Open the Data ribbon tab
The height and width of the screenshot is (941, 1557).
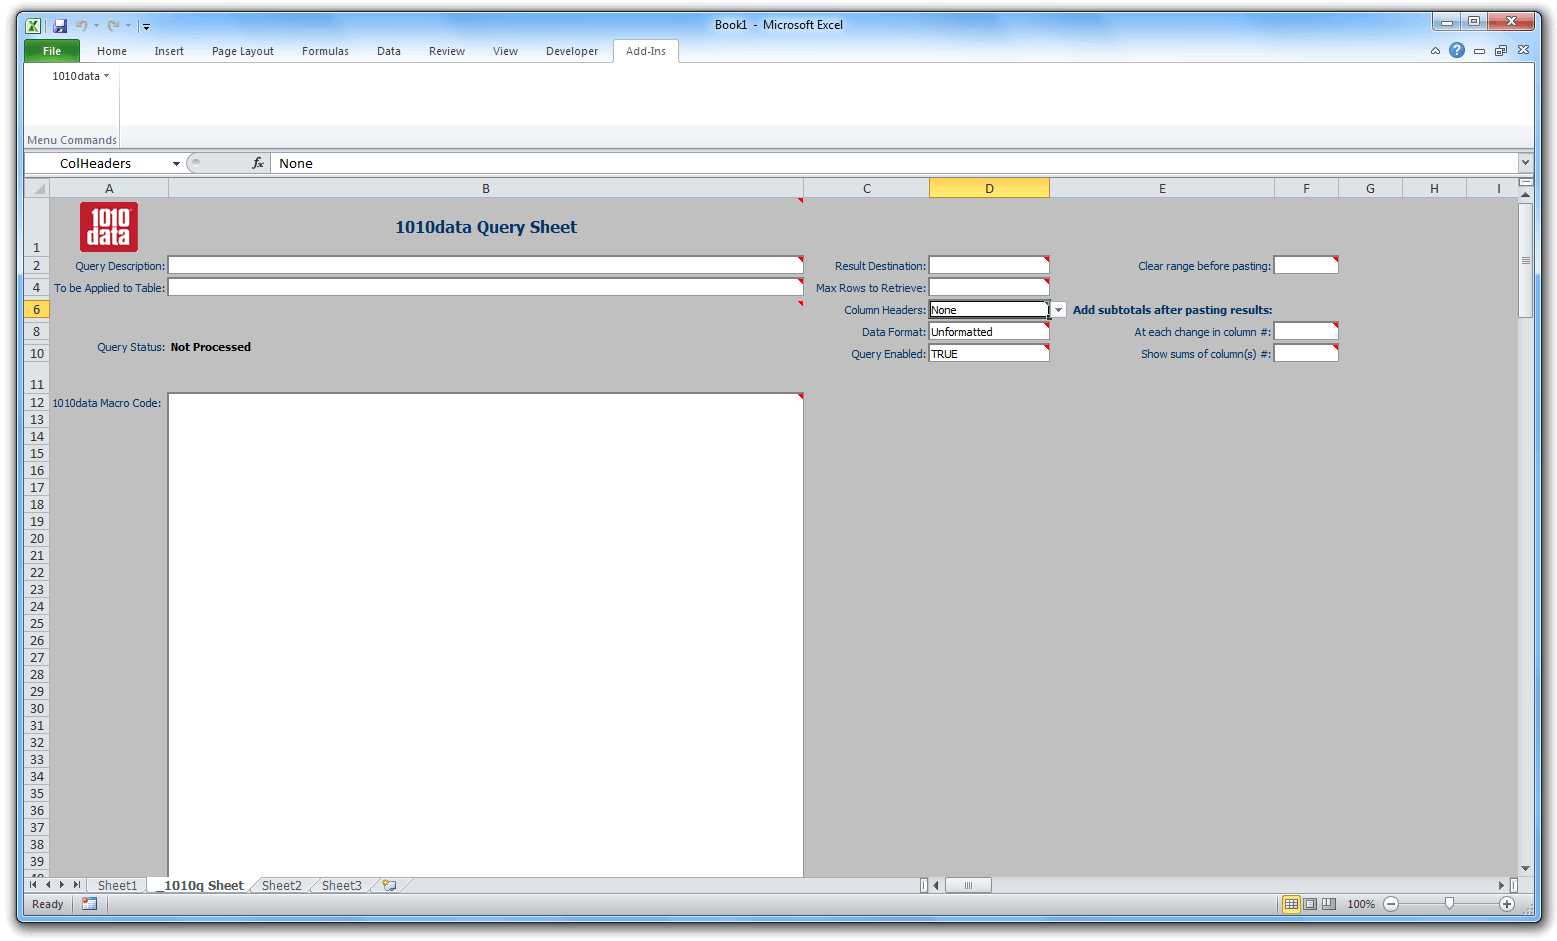(x=389, y=51)
